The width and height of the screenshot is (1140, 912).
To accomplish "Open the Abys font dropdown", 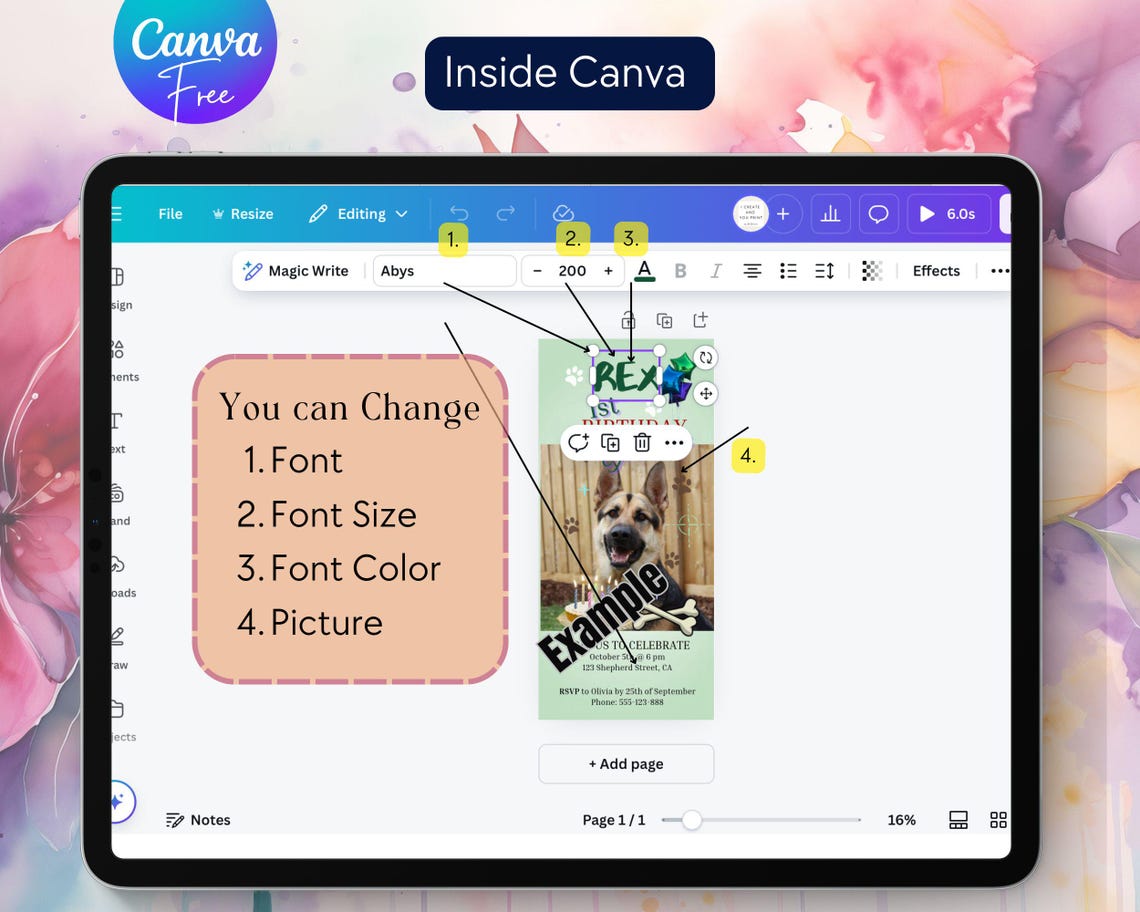I will pos(444,271).
